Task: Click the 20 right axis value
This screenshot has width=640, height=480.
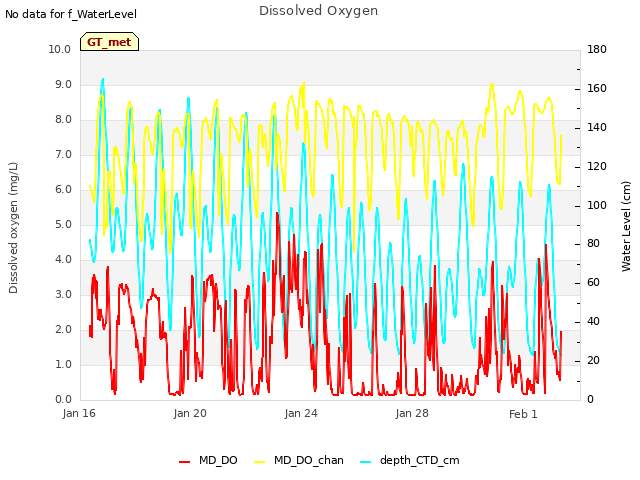Action: 593,360
